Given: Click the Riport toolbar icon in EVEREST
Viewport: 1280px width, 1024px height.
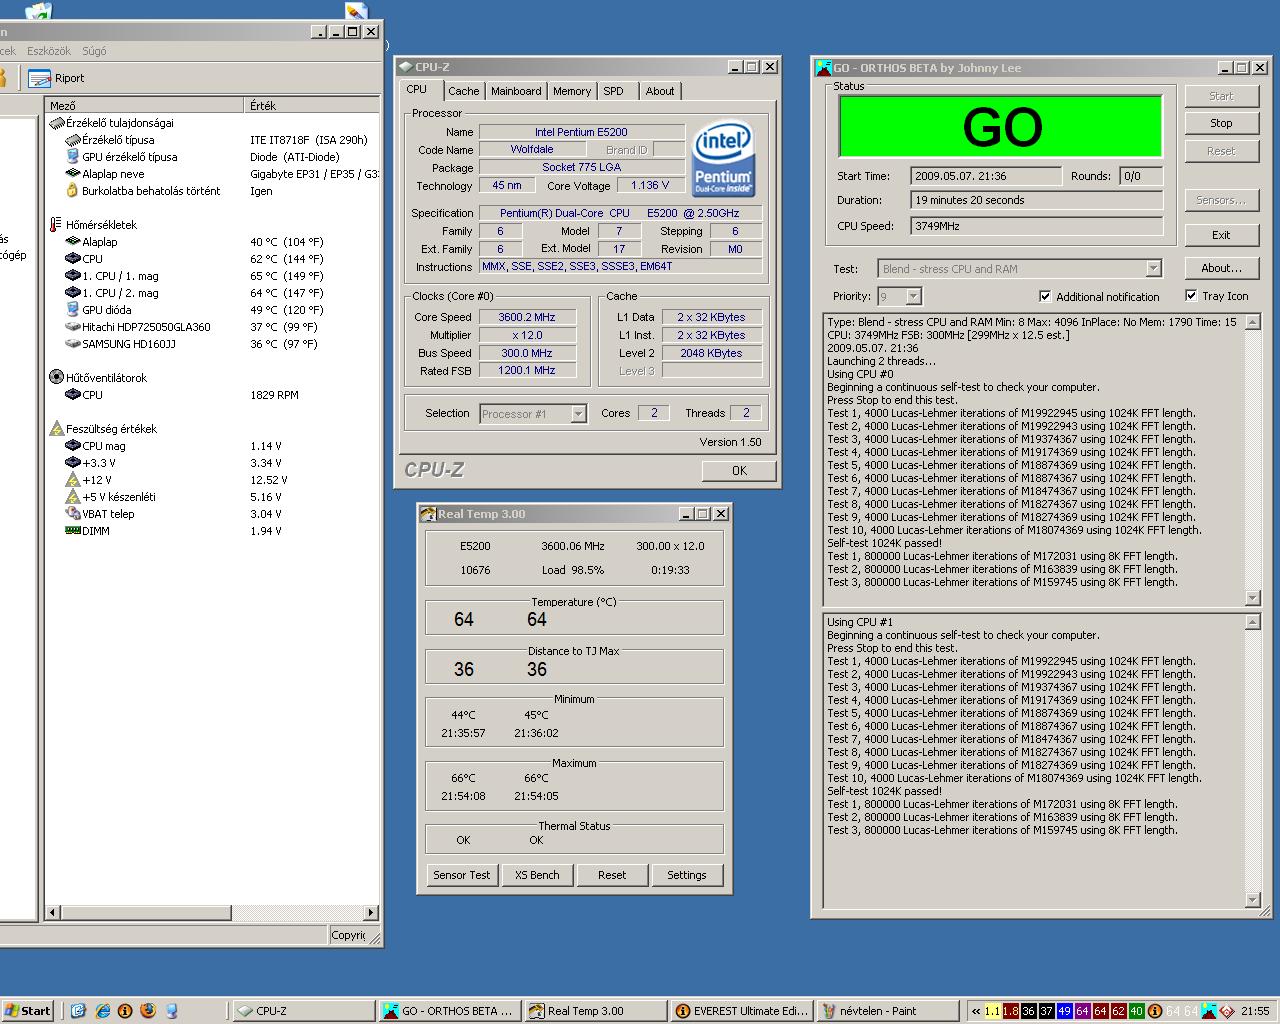Looking at the screenshot, I should pos(39,78).
